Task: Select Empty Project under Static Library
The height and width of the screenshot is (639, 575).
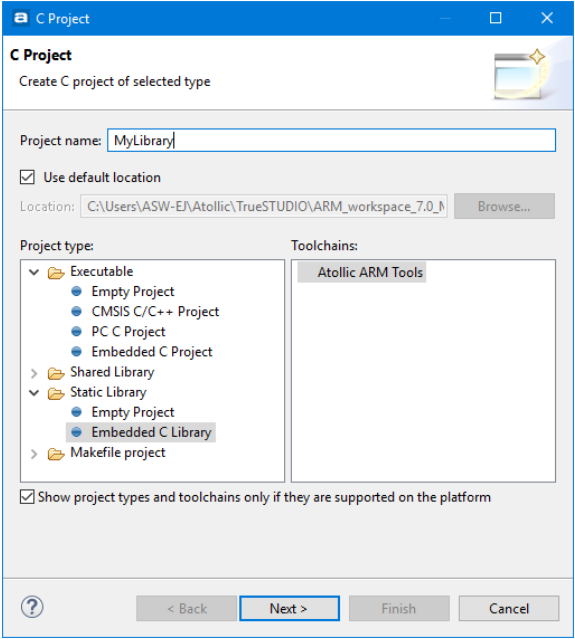Action: point(132,412)
